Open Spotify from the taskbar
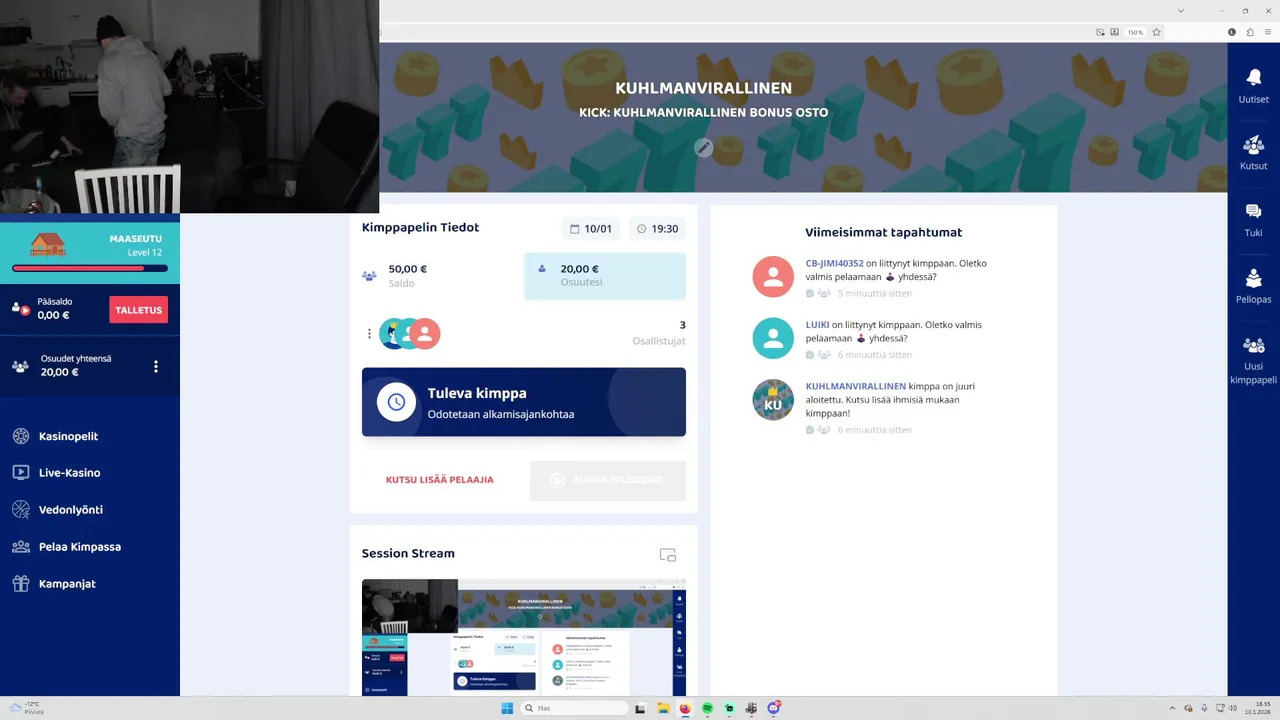 click(x=707, y=708)
